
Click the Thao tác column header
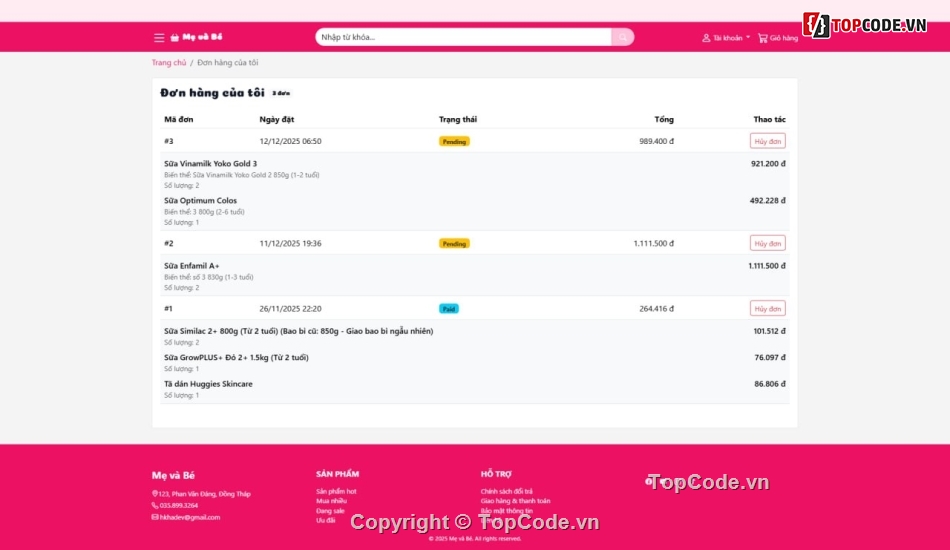pos(769,119)
